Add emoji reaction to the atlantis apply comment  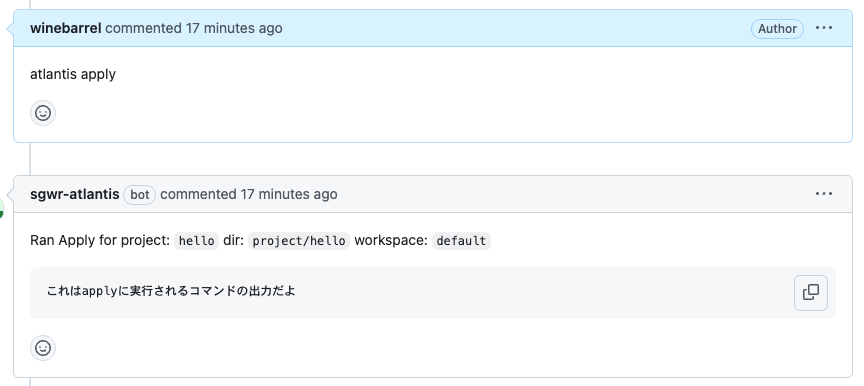click(x=43, y=113)
